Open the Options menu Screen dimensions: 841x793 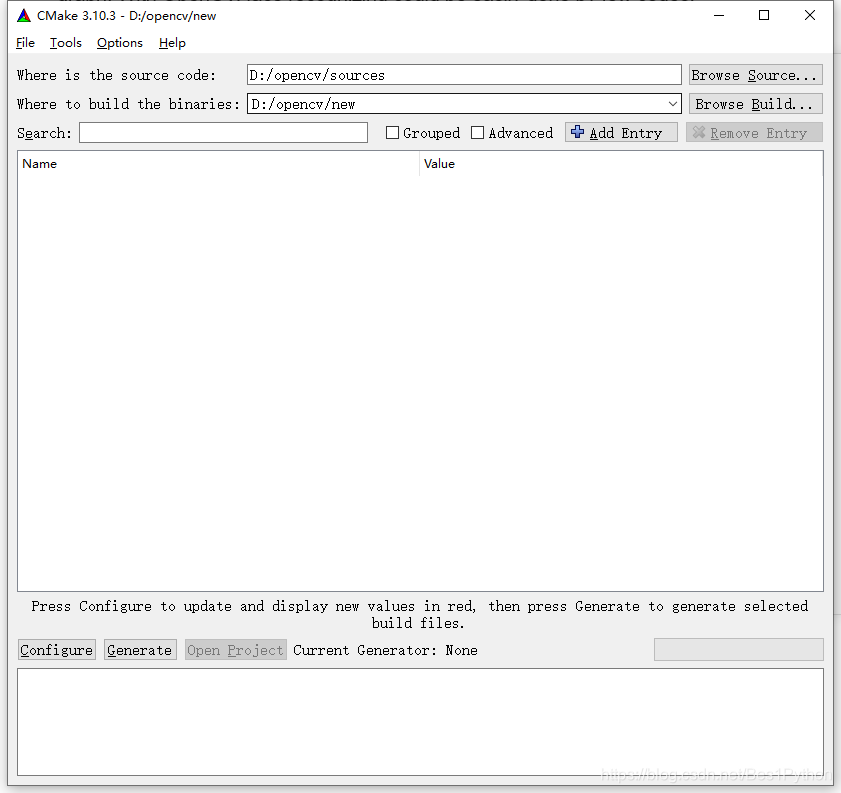120,43
